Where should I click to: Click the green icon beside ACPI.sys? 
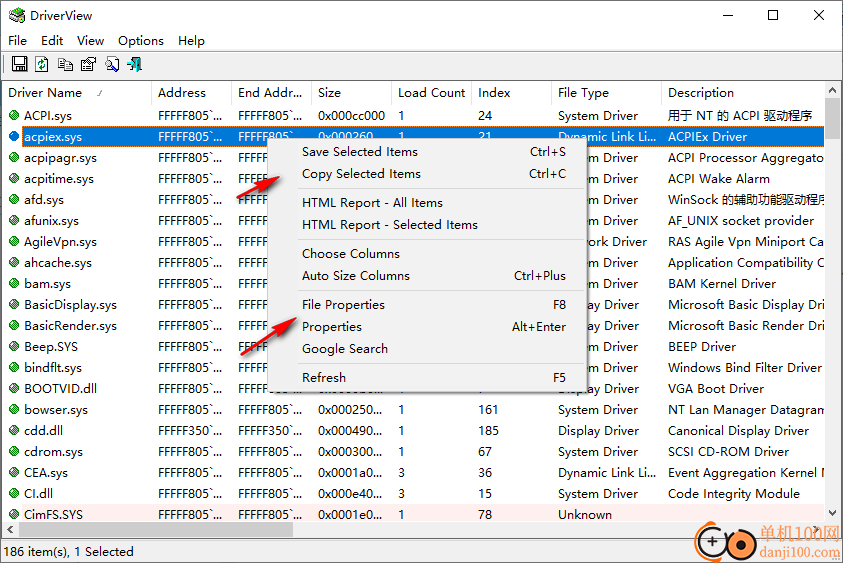click(x=15, y=115)
